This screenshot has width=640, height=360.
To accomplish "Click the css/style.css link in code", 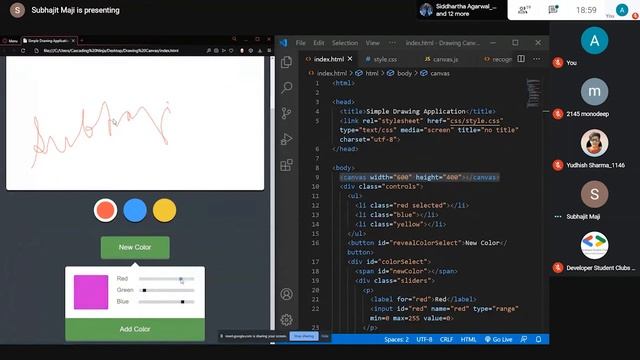I will tap(475, 121).
